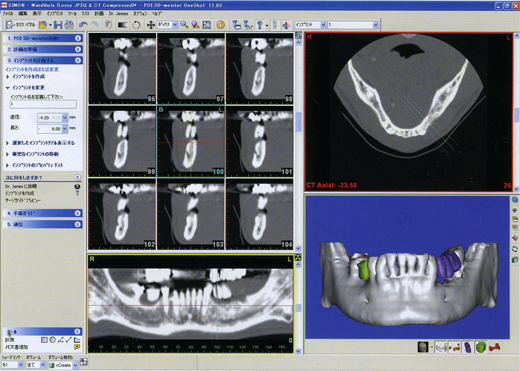Select the rectangle measurement tool
The width and height of the screenshot is (520, 371).
44,340
